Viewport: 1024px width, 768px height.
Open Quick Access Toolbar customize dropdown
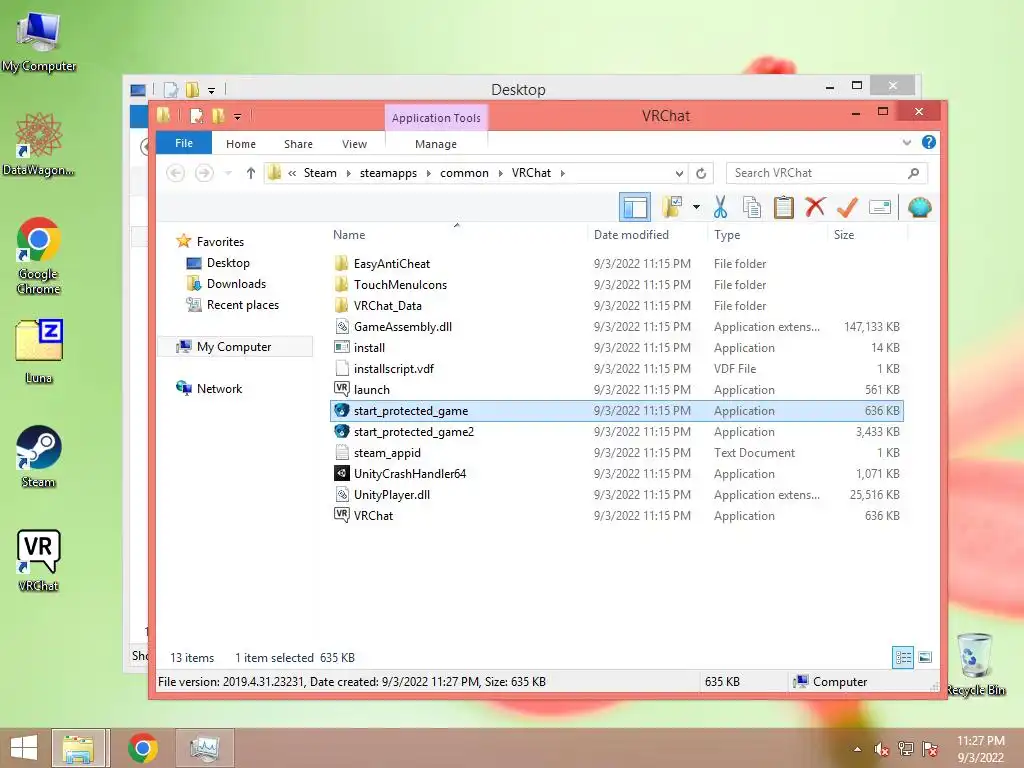click(237, 117)
